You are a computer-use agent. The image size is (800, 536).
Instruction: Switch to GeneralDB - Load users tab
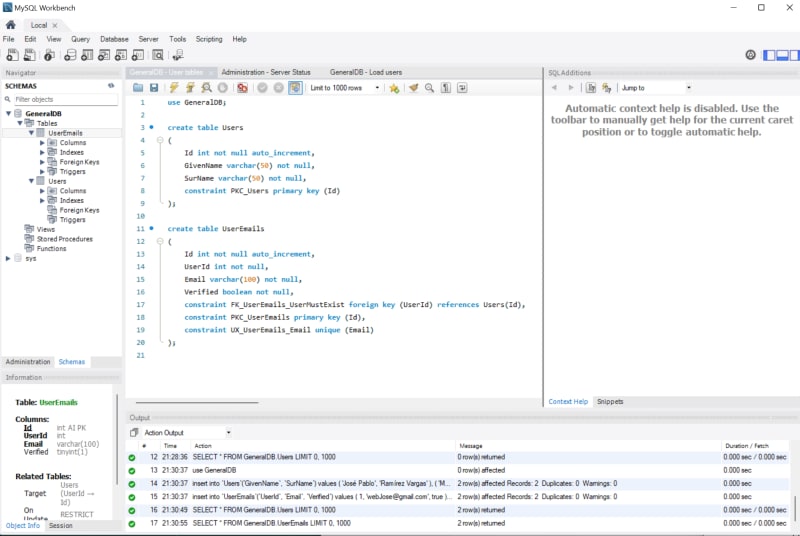click(366, 72)
